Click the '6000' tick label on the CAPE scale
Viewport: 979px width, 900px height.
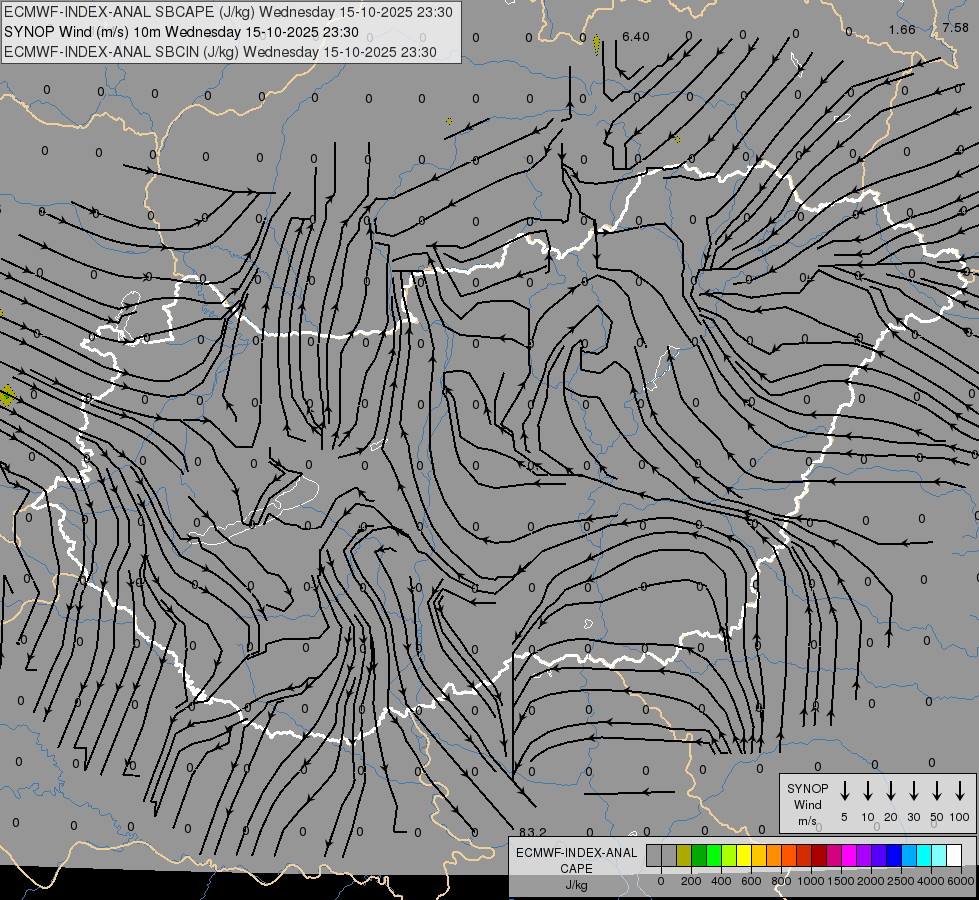[961, 881]
